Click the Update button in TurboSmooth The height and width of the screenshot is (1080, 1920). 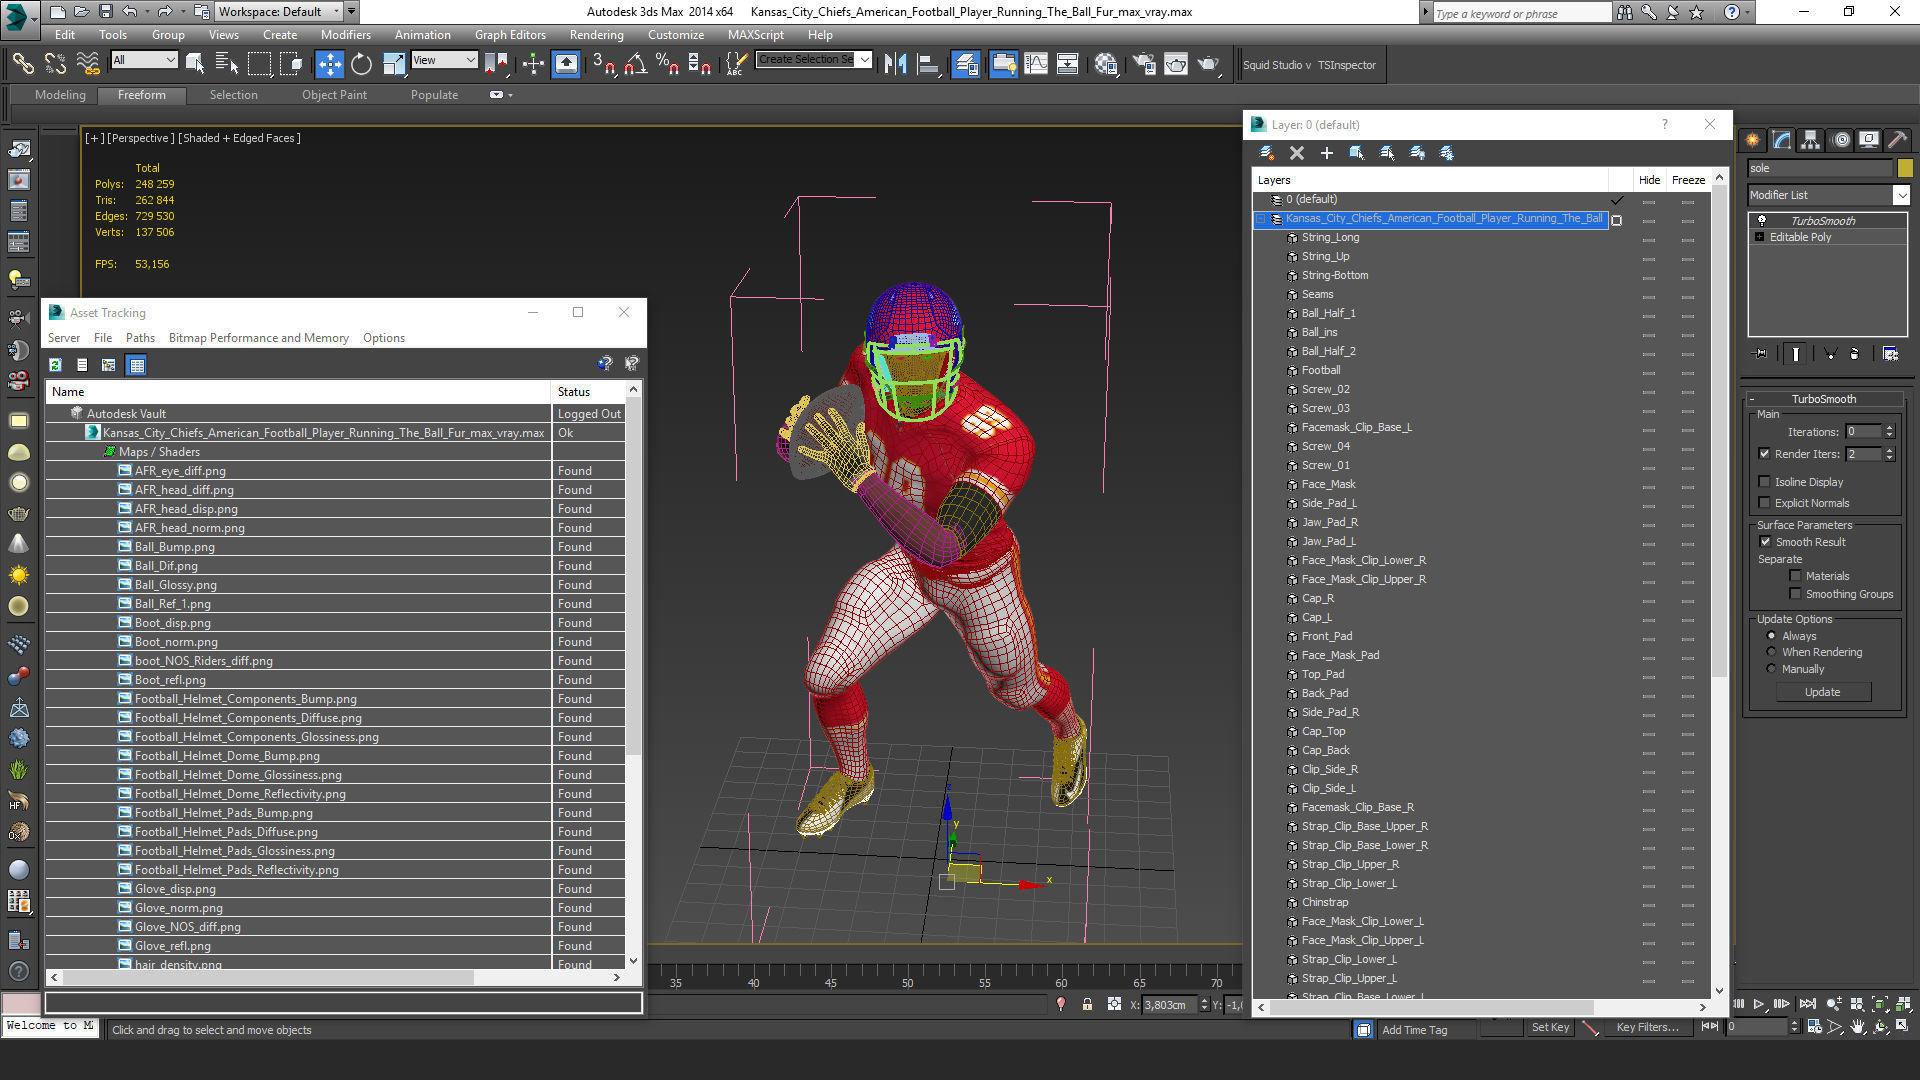1822,692
